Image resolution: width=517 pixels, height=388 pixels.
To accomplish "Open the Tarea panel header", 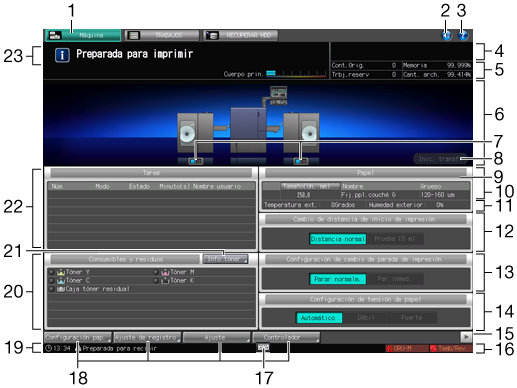I will [151, 173].
